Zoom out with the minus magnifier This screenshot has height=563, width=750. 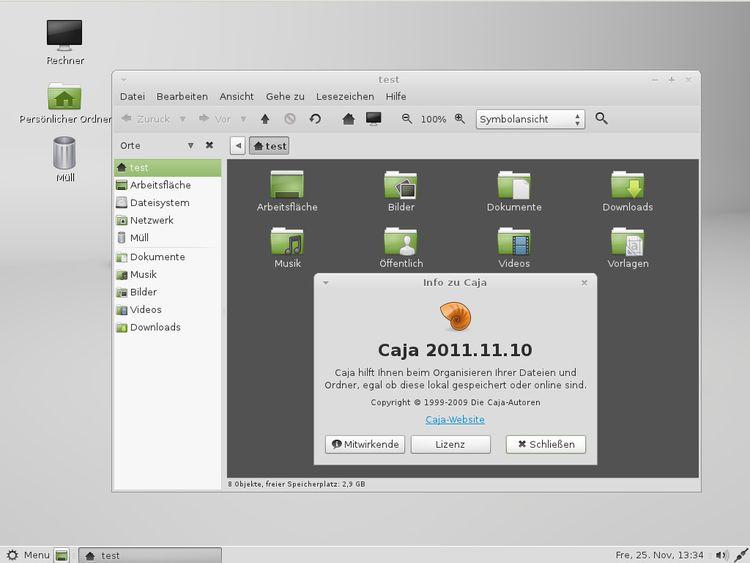tap(407, 119)
